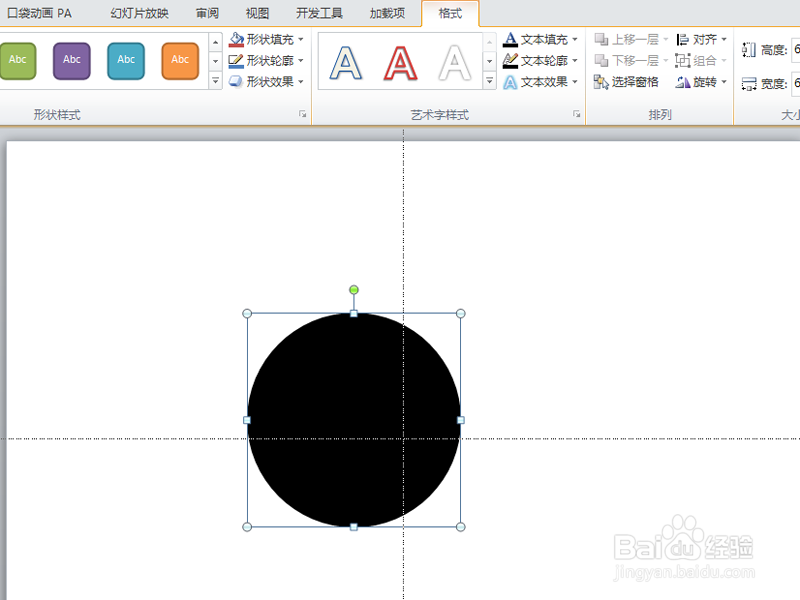Click the 文本效果 glowing A icon
This screenshot has width=800, height=600.
510,82
